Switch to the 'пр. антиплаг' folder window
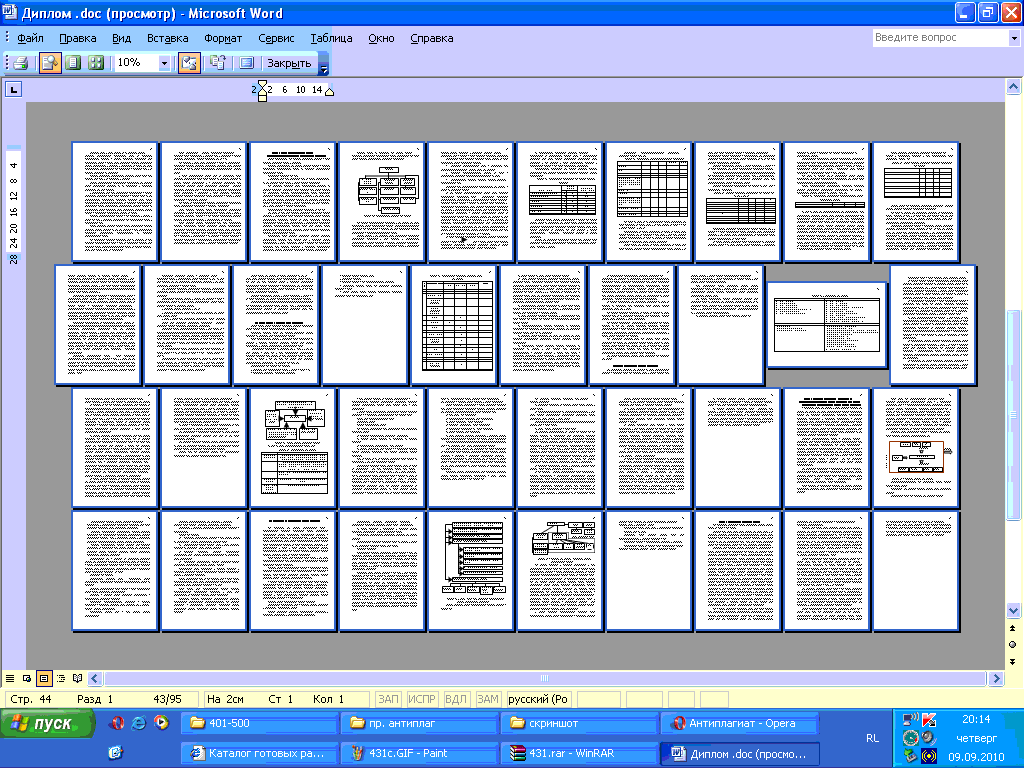Viewport: 1024px width, 768px height. [x=419, y=724]
